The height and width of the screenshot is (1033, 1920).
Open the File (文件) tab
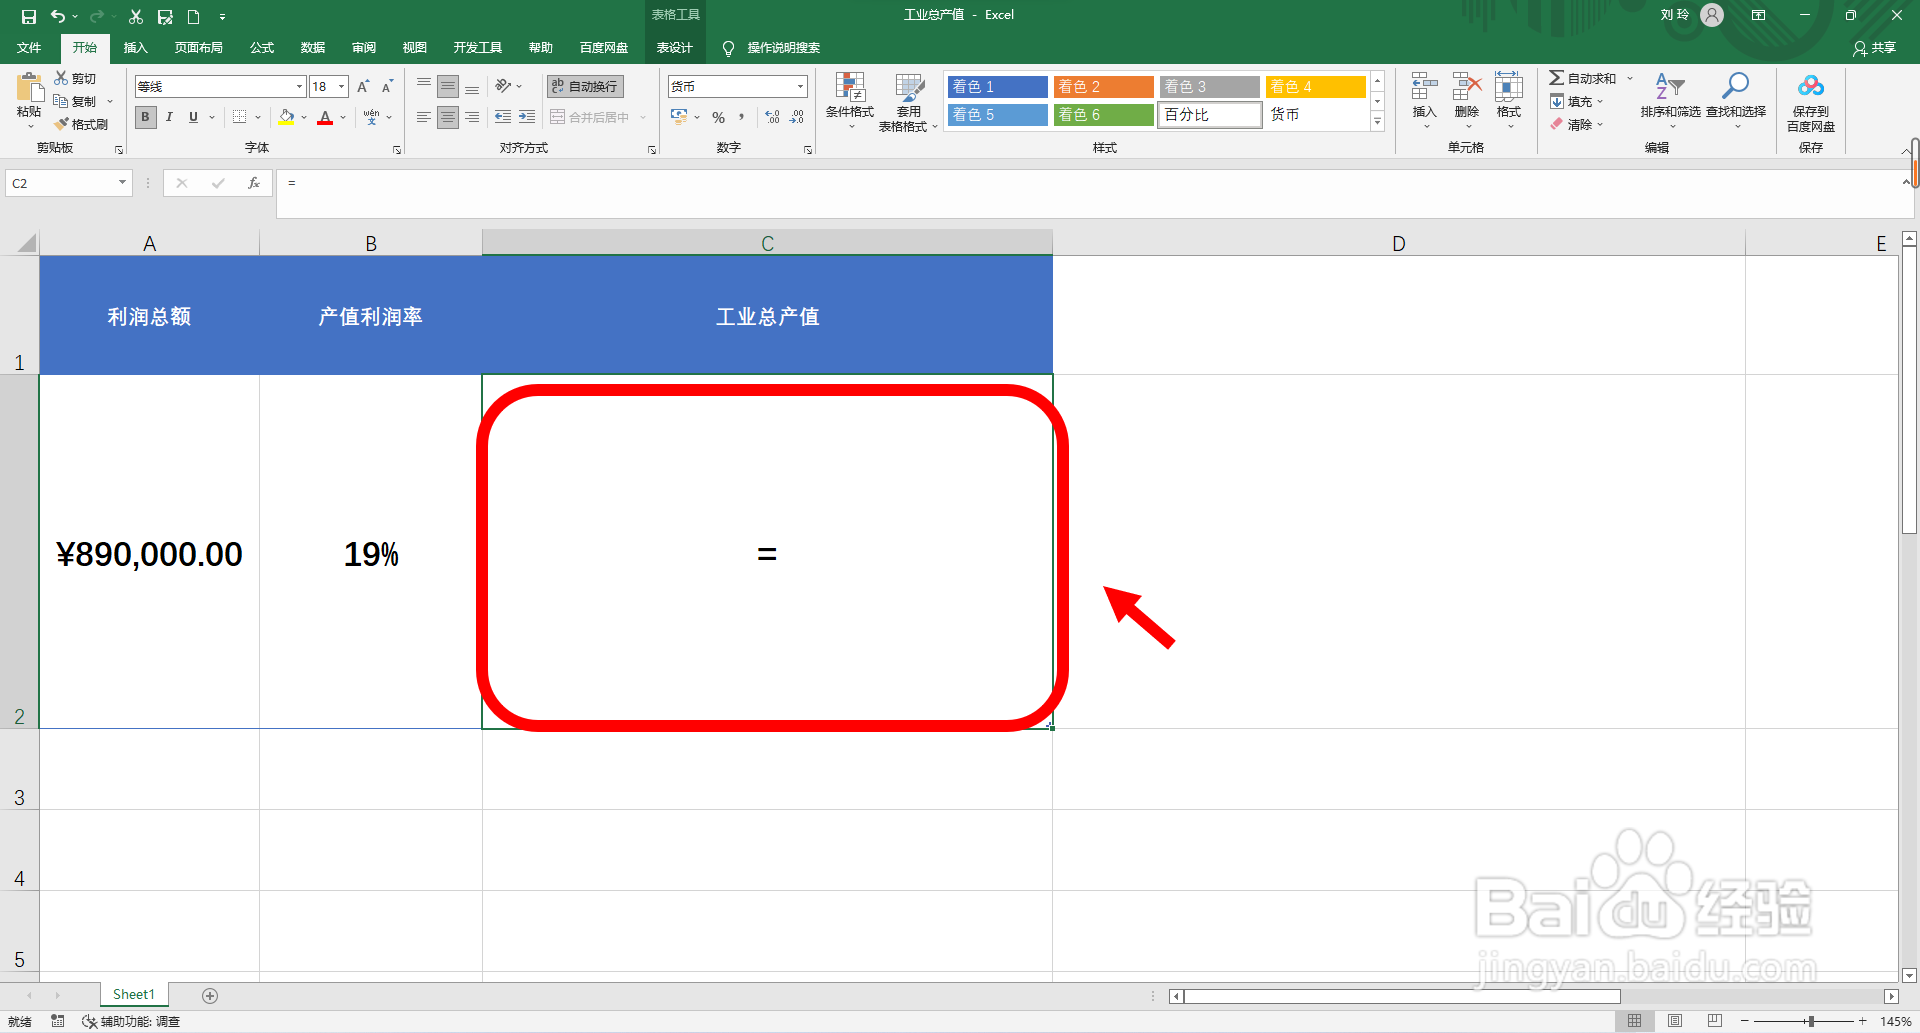tap(29, 47)
